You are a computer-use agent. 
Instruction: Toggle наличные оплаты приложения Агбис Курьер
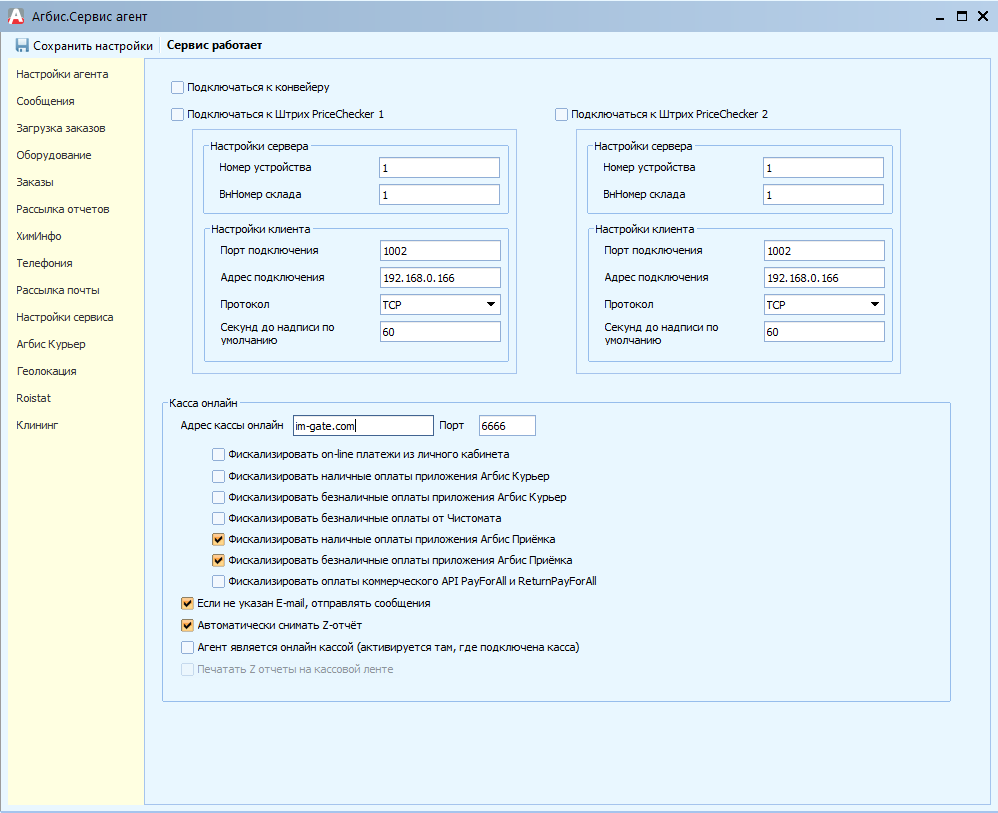(x=218, y=476)
